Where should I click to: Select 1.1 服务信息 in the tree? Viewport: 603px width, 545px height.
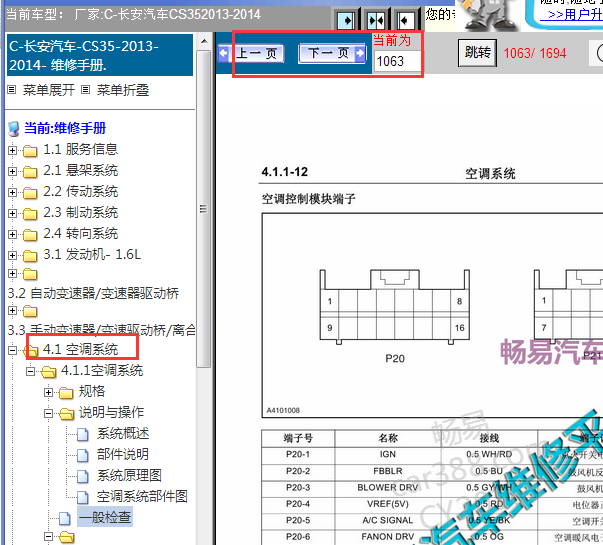pyautogui.click(x=80, y=149)
